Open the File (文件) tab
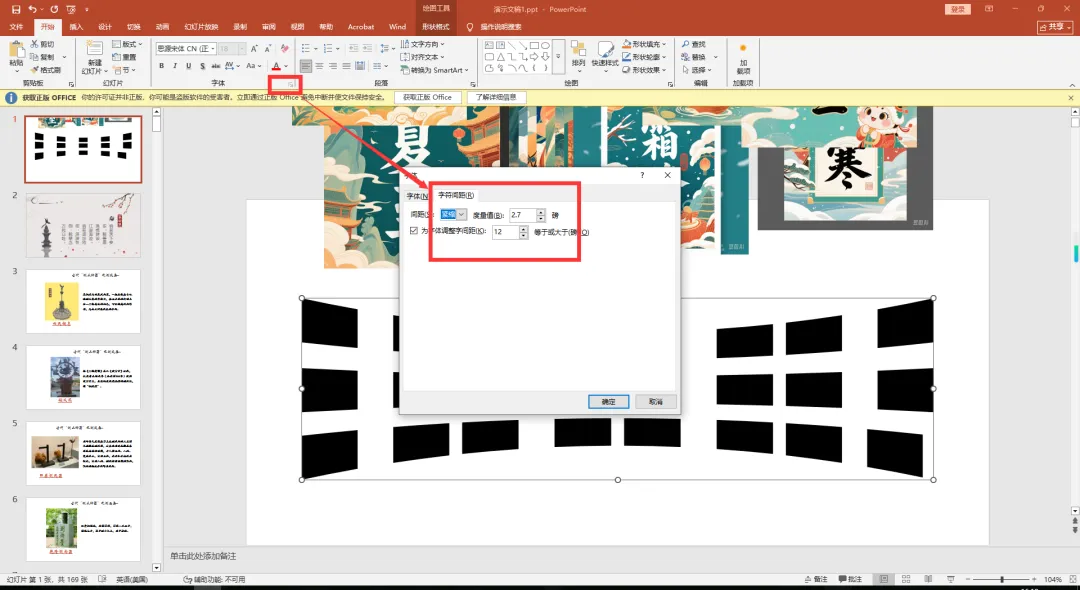The image size is (1080, 590). tap(17, 27)
